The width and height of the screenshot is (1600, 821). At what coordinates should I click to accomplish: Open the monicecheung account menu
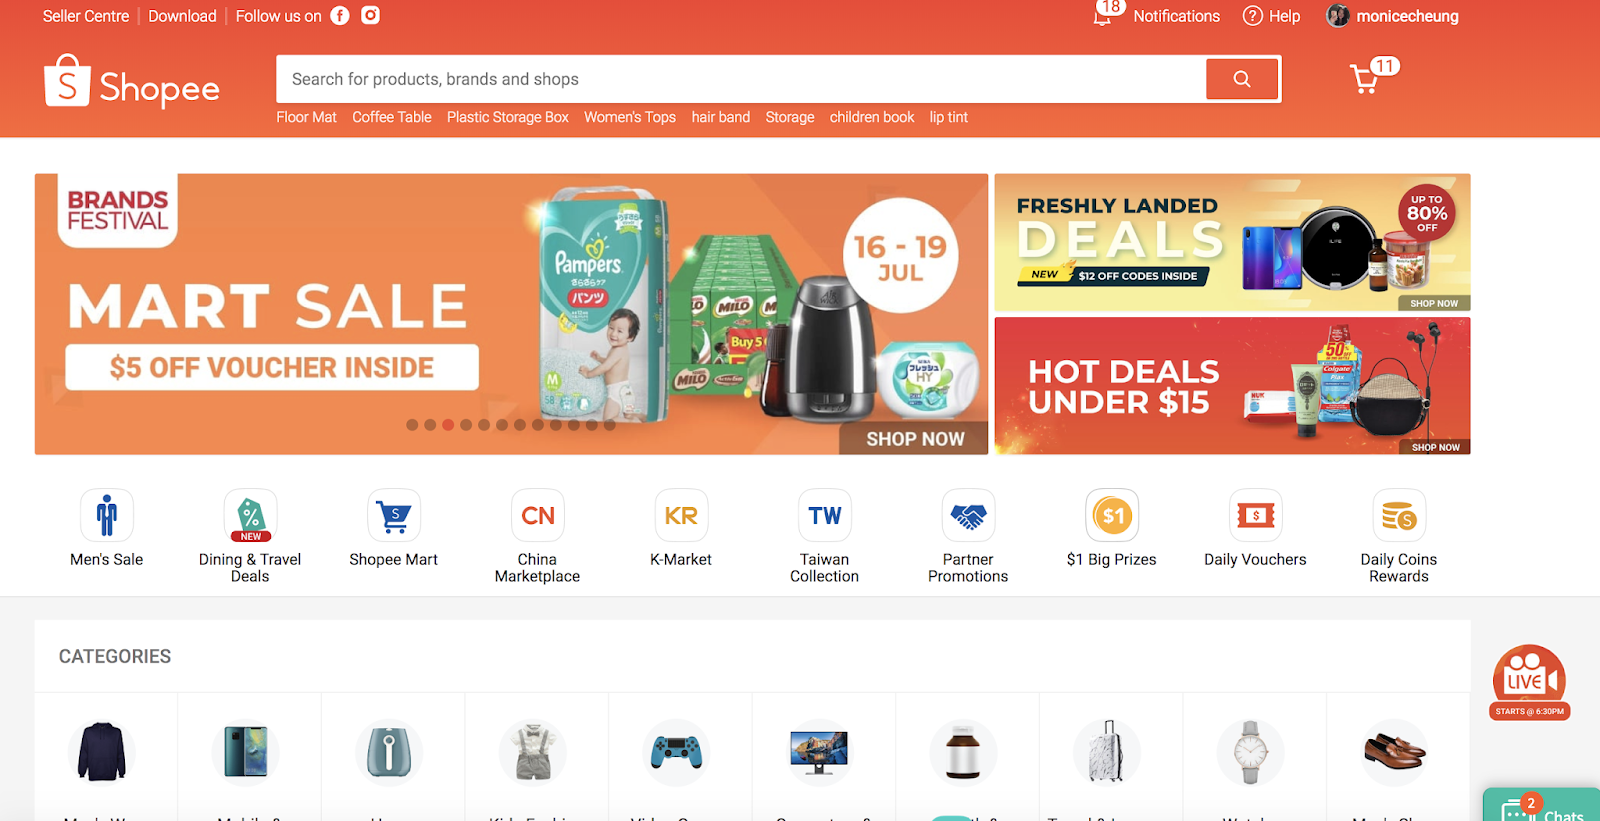(1392, 16)
